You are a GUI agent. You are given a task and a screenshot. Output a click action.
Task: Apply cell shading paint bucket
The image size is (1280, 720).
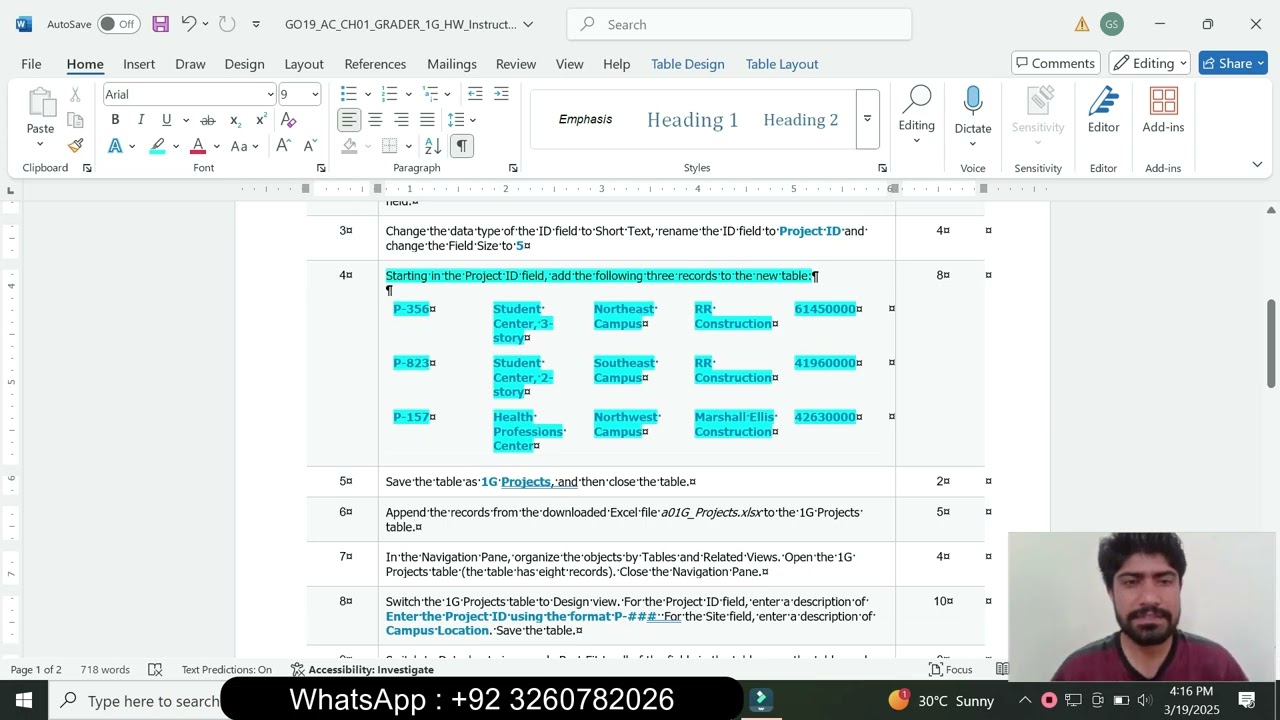[x=349, y=146]
